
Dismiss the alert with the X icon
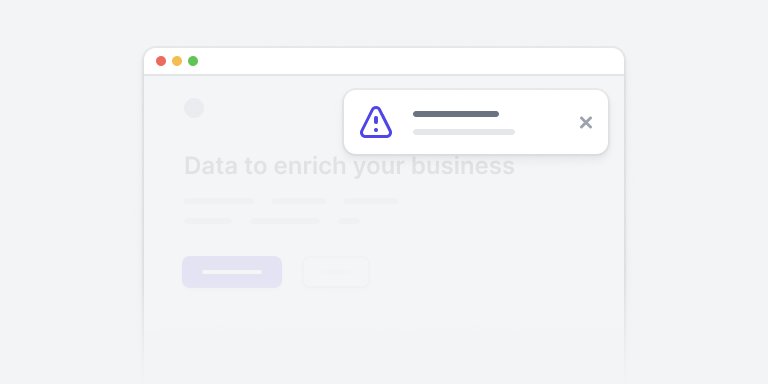click(x=586, y=122)
